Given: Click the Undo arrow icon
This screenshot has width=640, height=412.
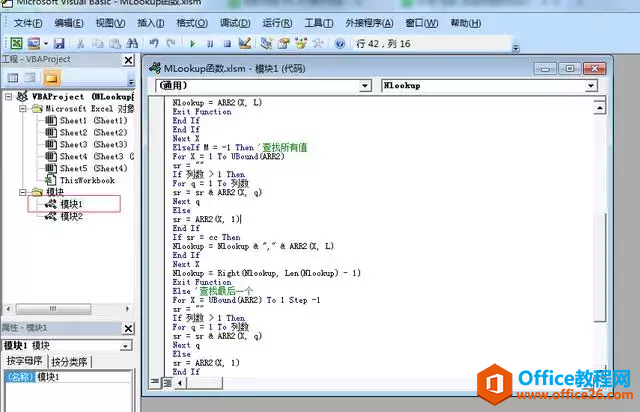Looking at the screenshot, I should pos(154,43).
